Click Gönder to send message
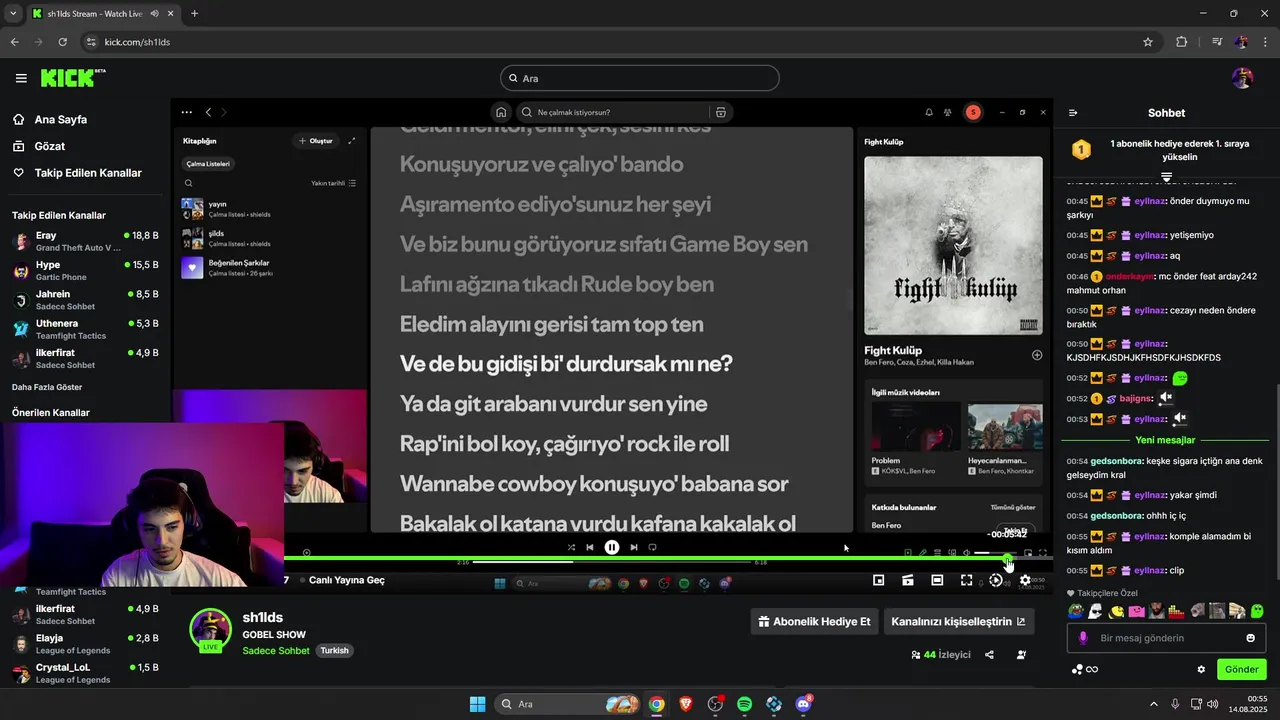Image resolution: width=1280 pixels, height=720 pixels. (1242, 669)
